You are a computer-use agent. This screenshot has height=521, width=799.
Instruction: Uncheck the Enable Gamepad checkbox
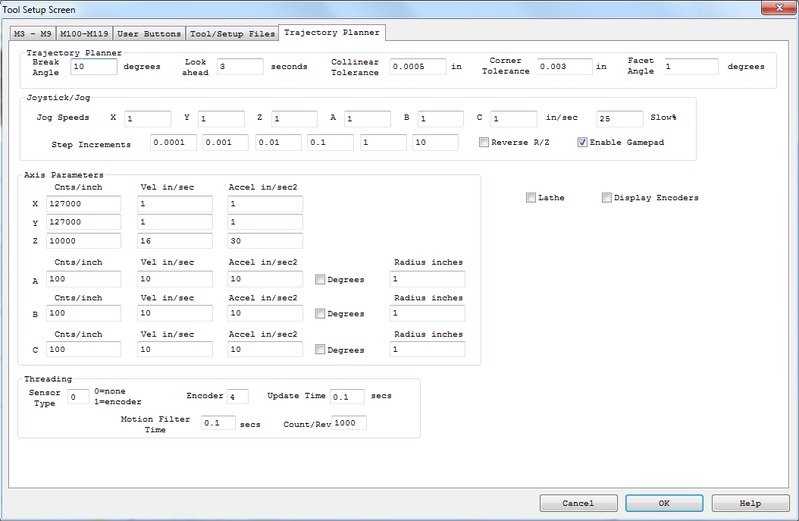(x=583, y=143)
